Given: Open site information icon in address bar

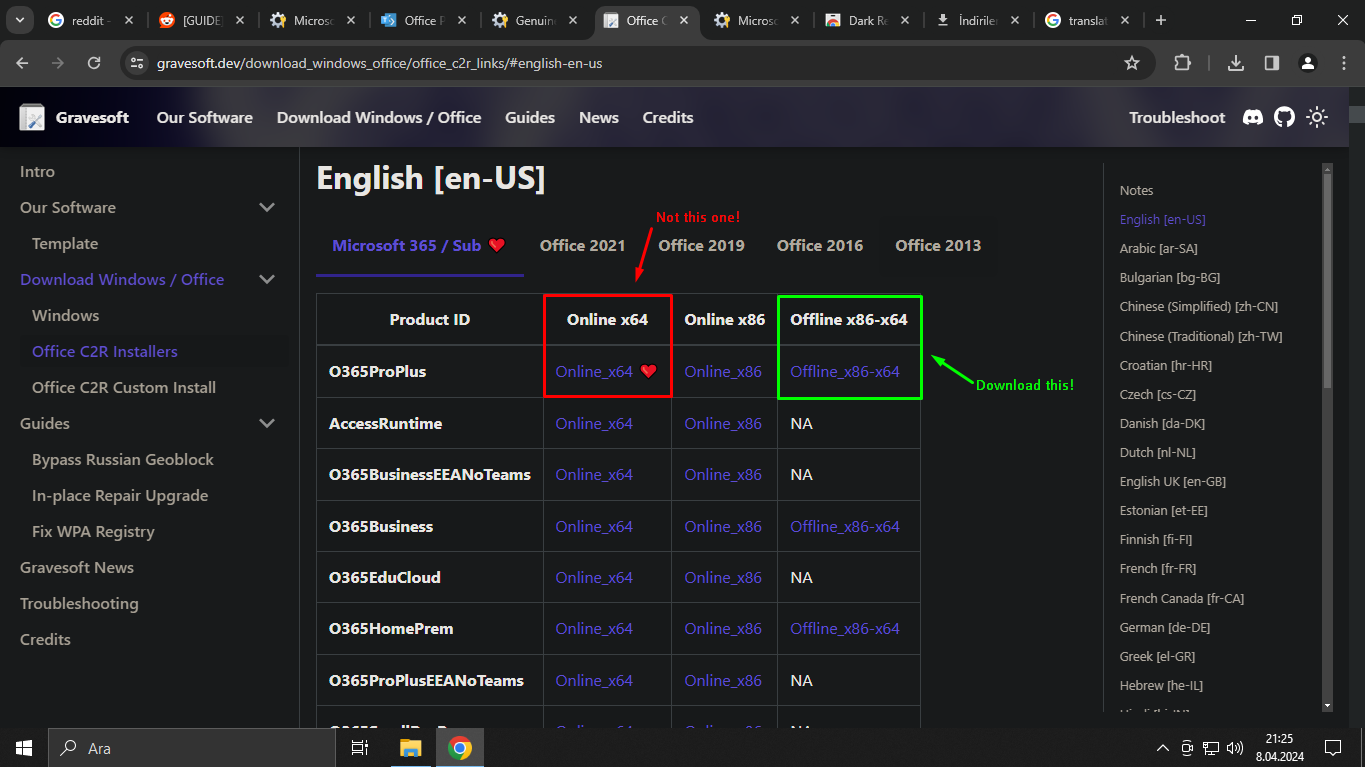Looking at the screenshot, I should click(x=137, y=63).
